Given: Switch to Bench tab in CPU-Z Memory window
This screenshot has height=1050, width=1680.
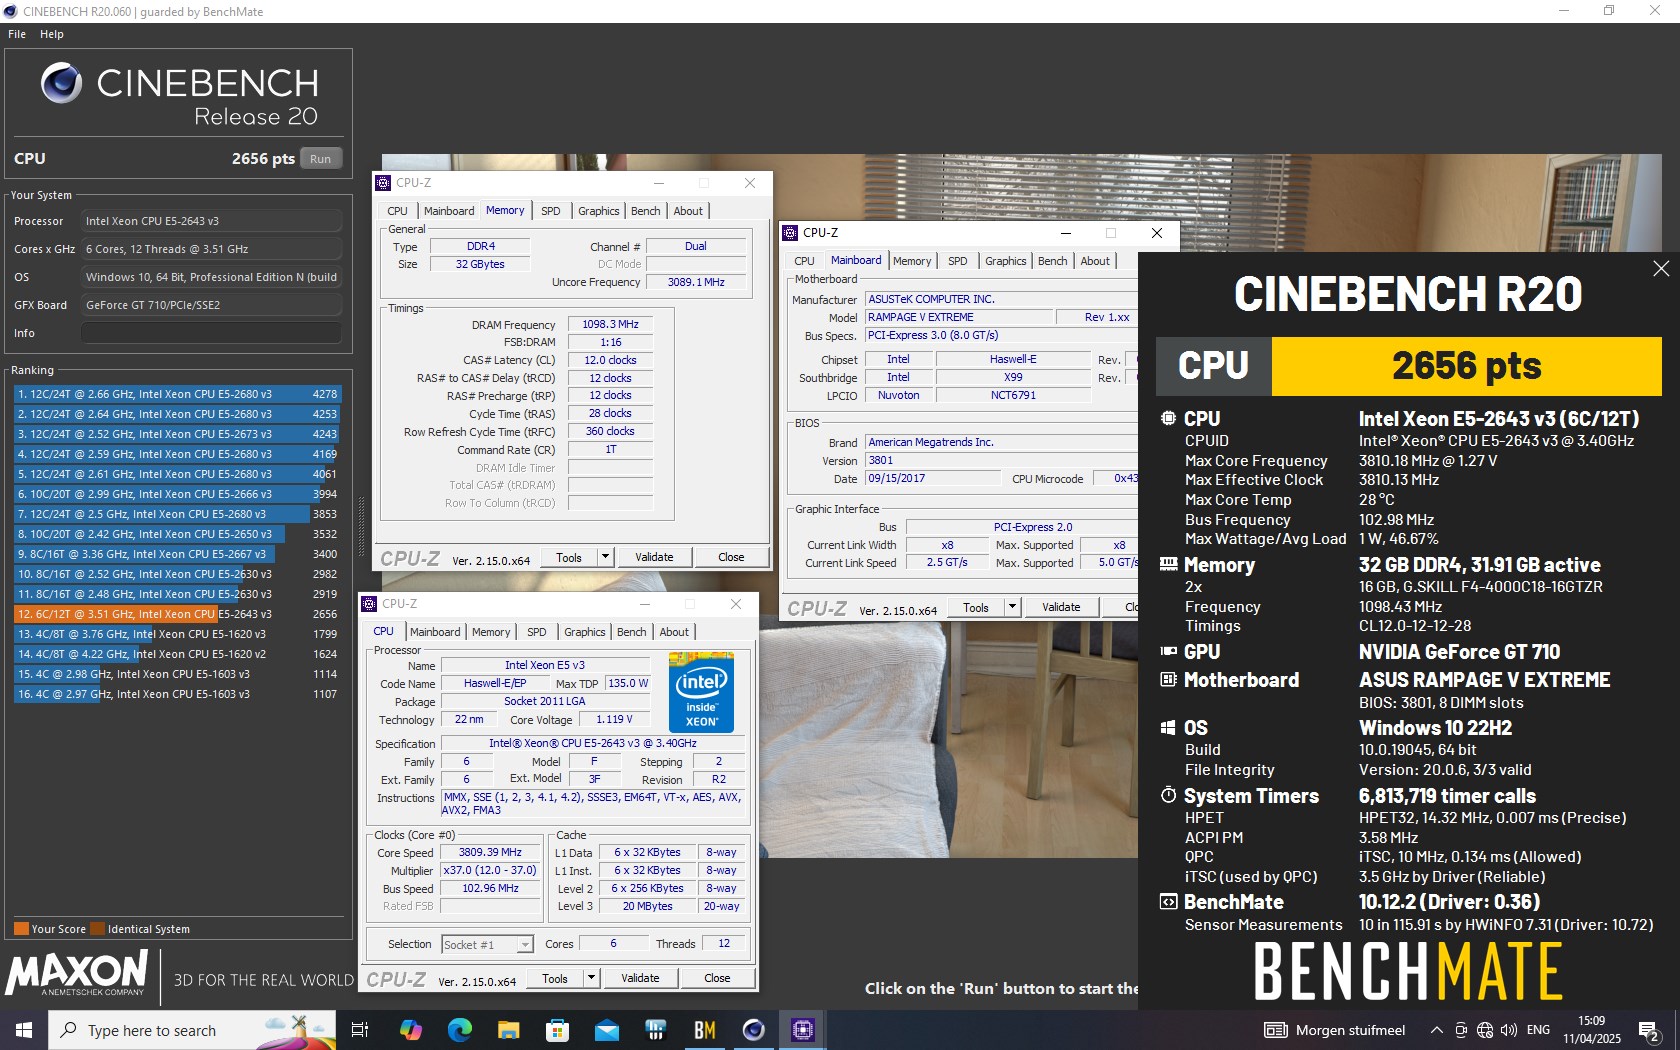Looking at the screenshot, I should point(646,211).
